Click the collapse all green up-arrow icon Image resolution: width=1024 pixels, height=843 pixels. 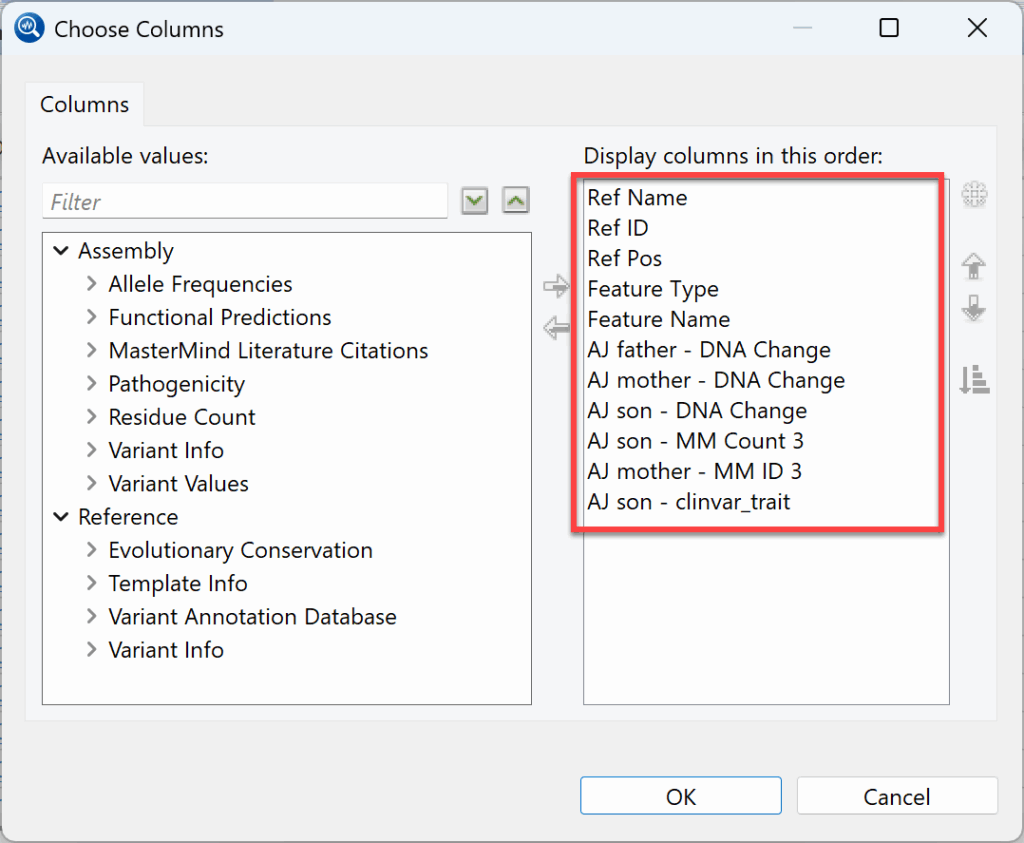click(x=516, y=200)
